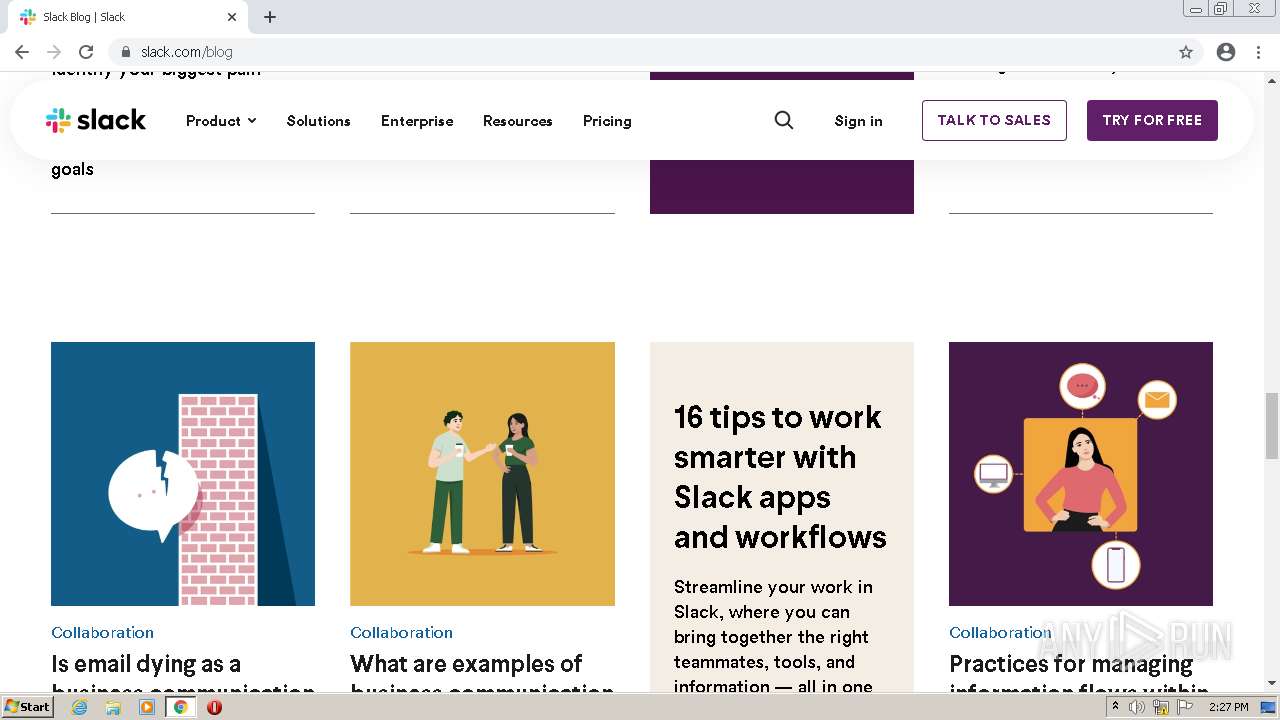Open a new browser tab with the plus icon
The width and height of the screenshot is (1280, 720).
tap(270, 17)
